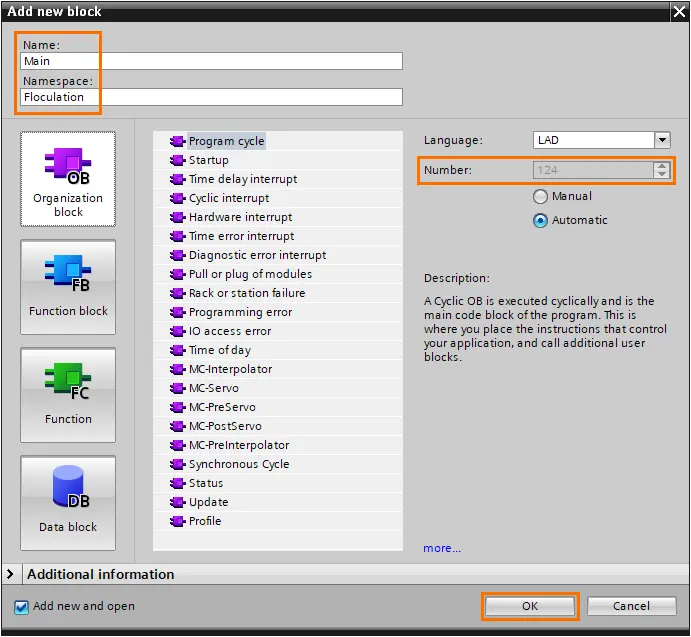Click the icon beside MC-Servo
Screen dimensions: 691x637
pyautogui.click(x=177, y=388)
